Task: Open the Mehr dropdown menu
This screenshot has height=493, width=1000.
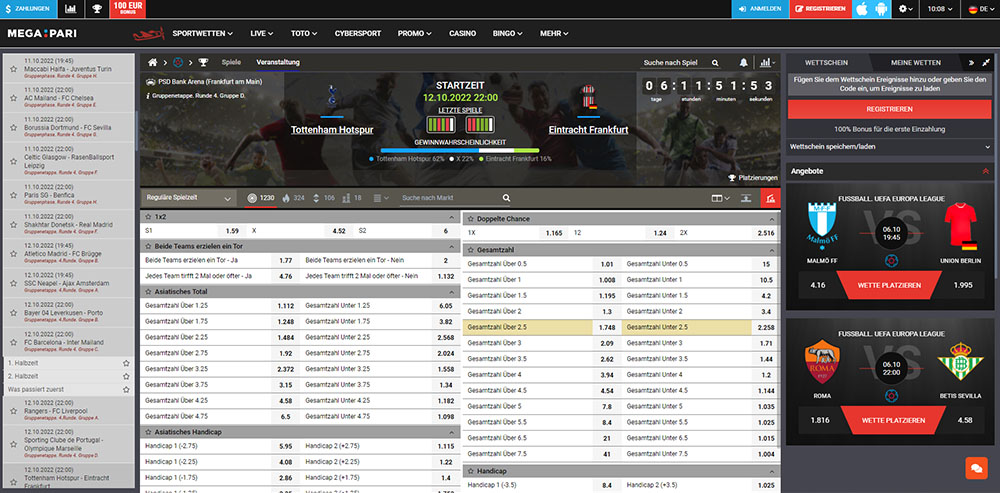Action: click(554, 33)
